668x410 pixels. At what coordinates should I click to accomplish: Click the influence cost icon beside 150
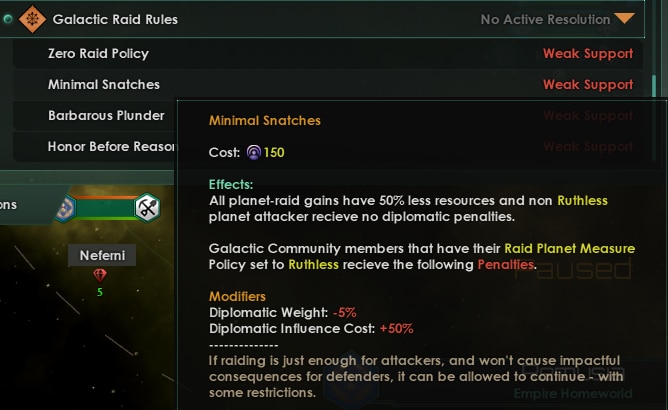point(254,152)
